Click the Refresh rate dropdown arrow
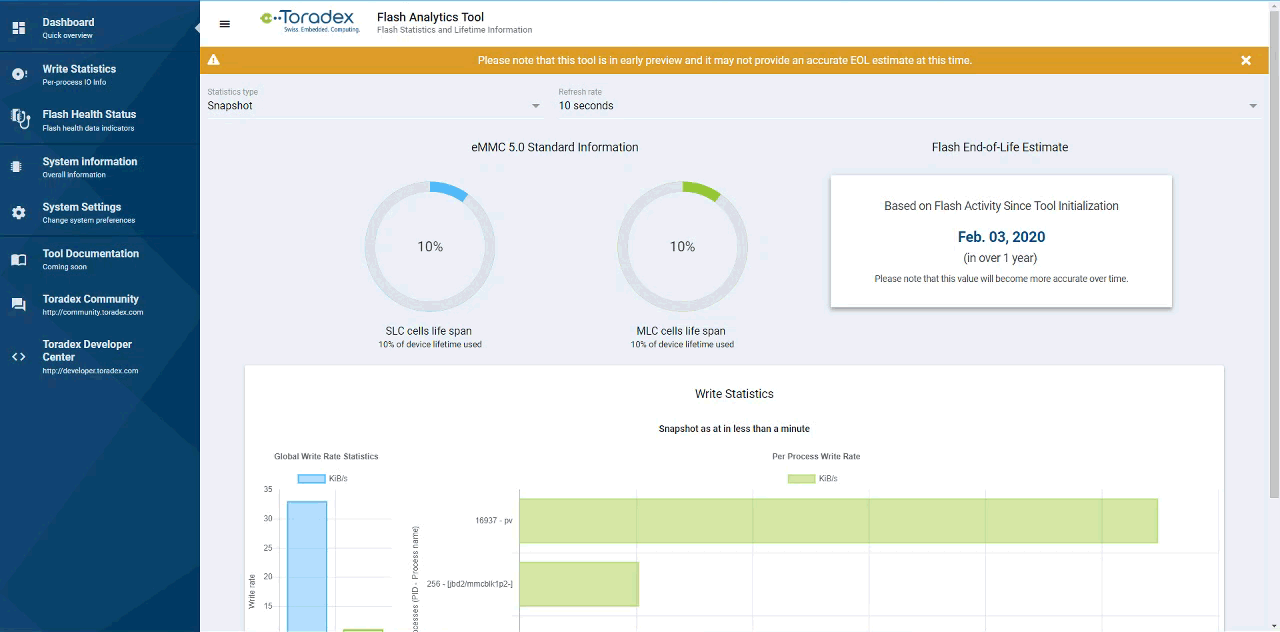This screenshot has height=632, width=1280. (x=1252, y=106)
